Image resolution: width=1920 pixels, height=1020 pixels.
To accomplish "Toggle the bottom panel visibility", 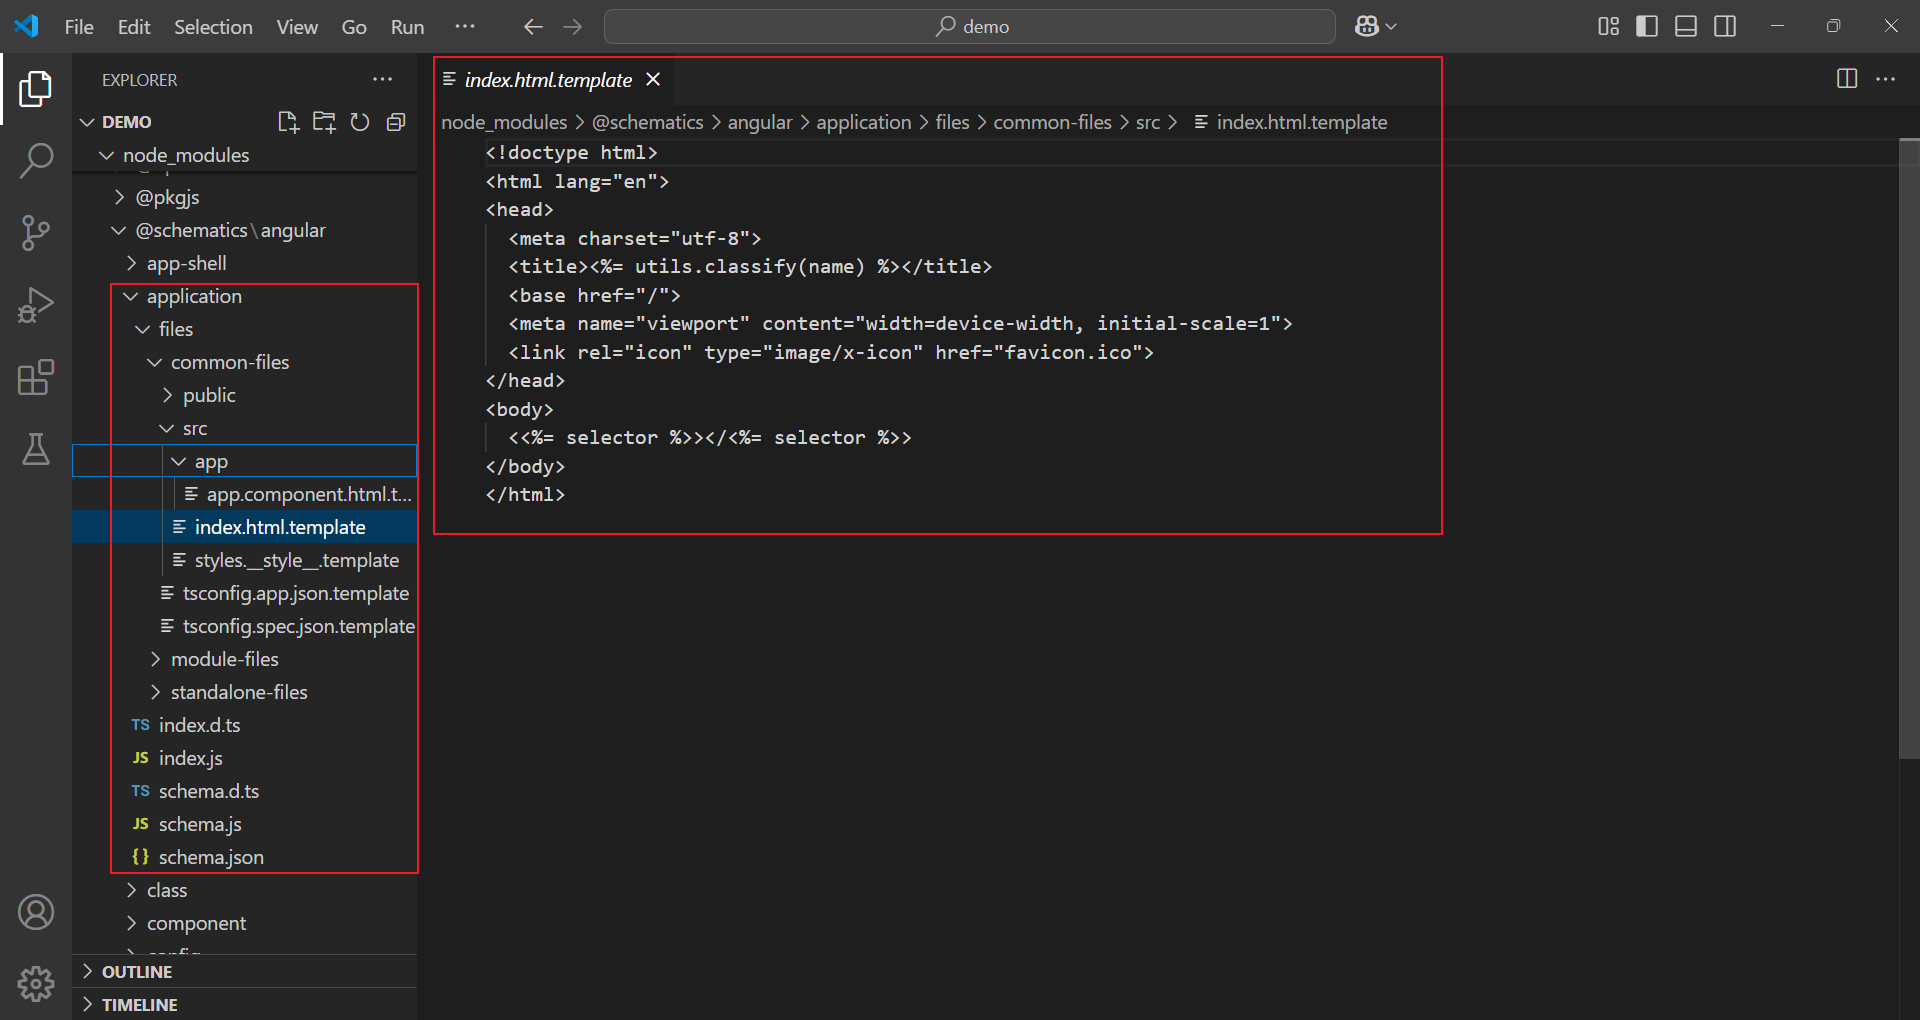I will tap(1686, 27).
